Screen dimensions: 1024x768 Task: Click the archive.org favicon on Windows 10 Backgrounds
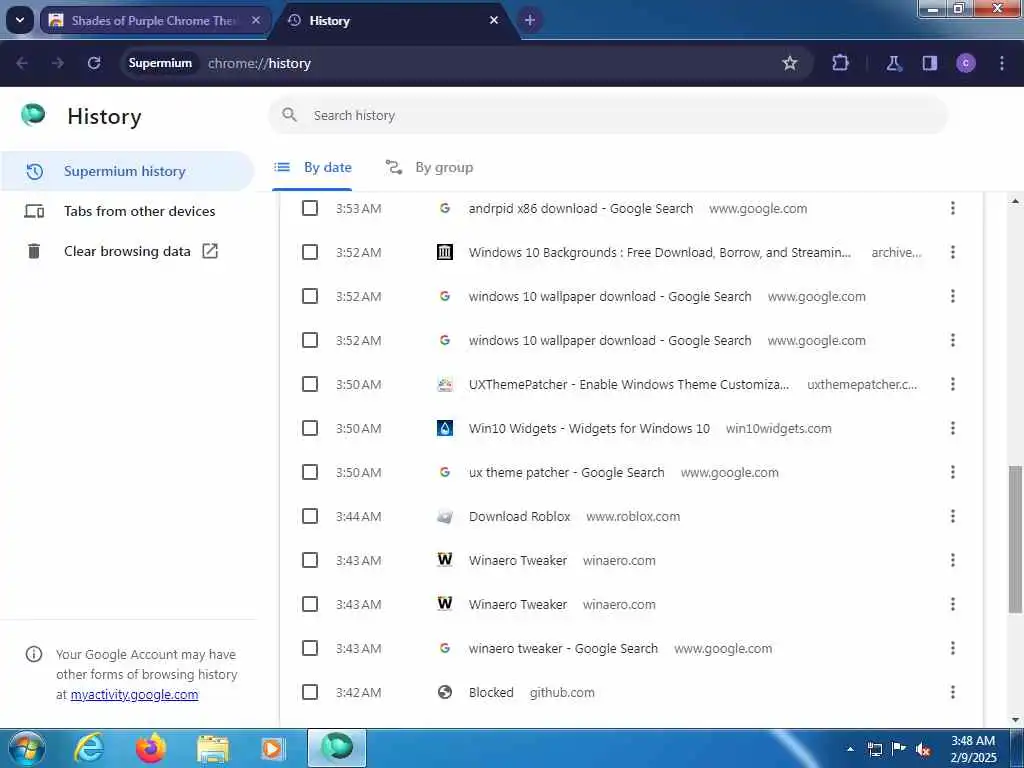point(445,252)
